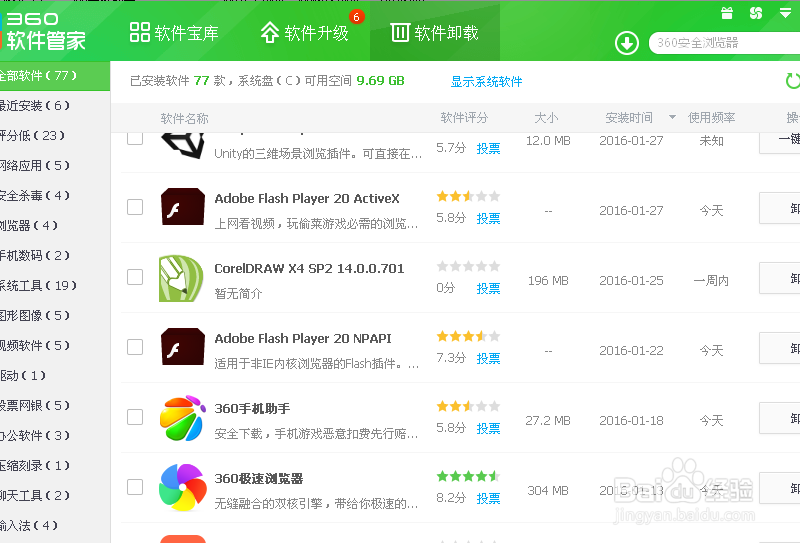Click the green refresh icon
The width and height of the screenshot is (800, 543).
(x=793, y=81)
